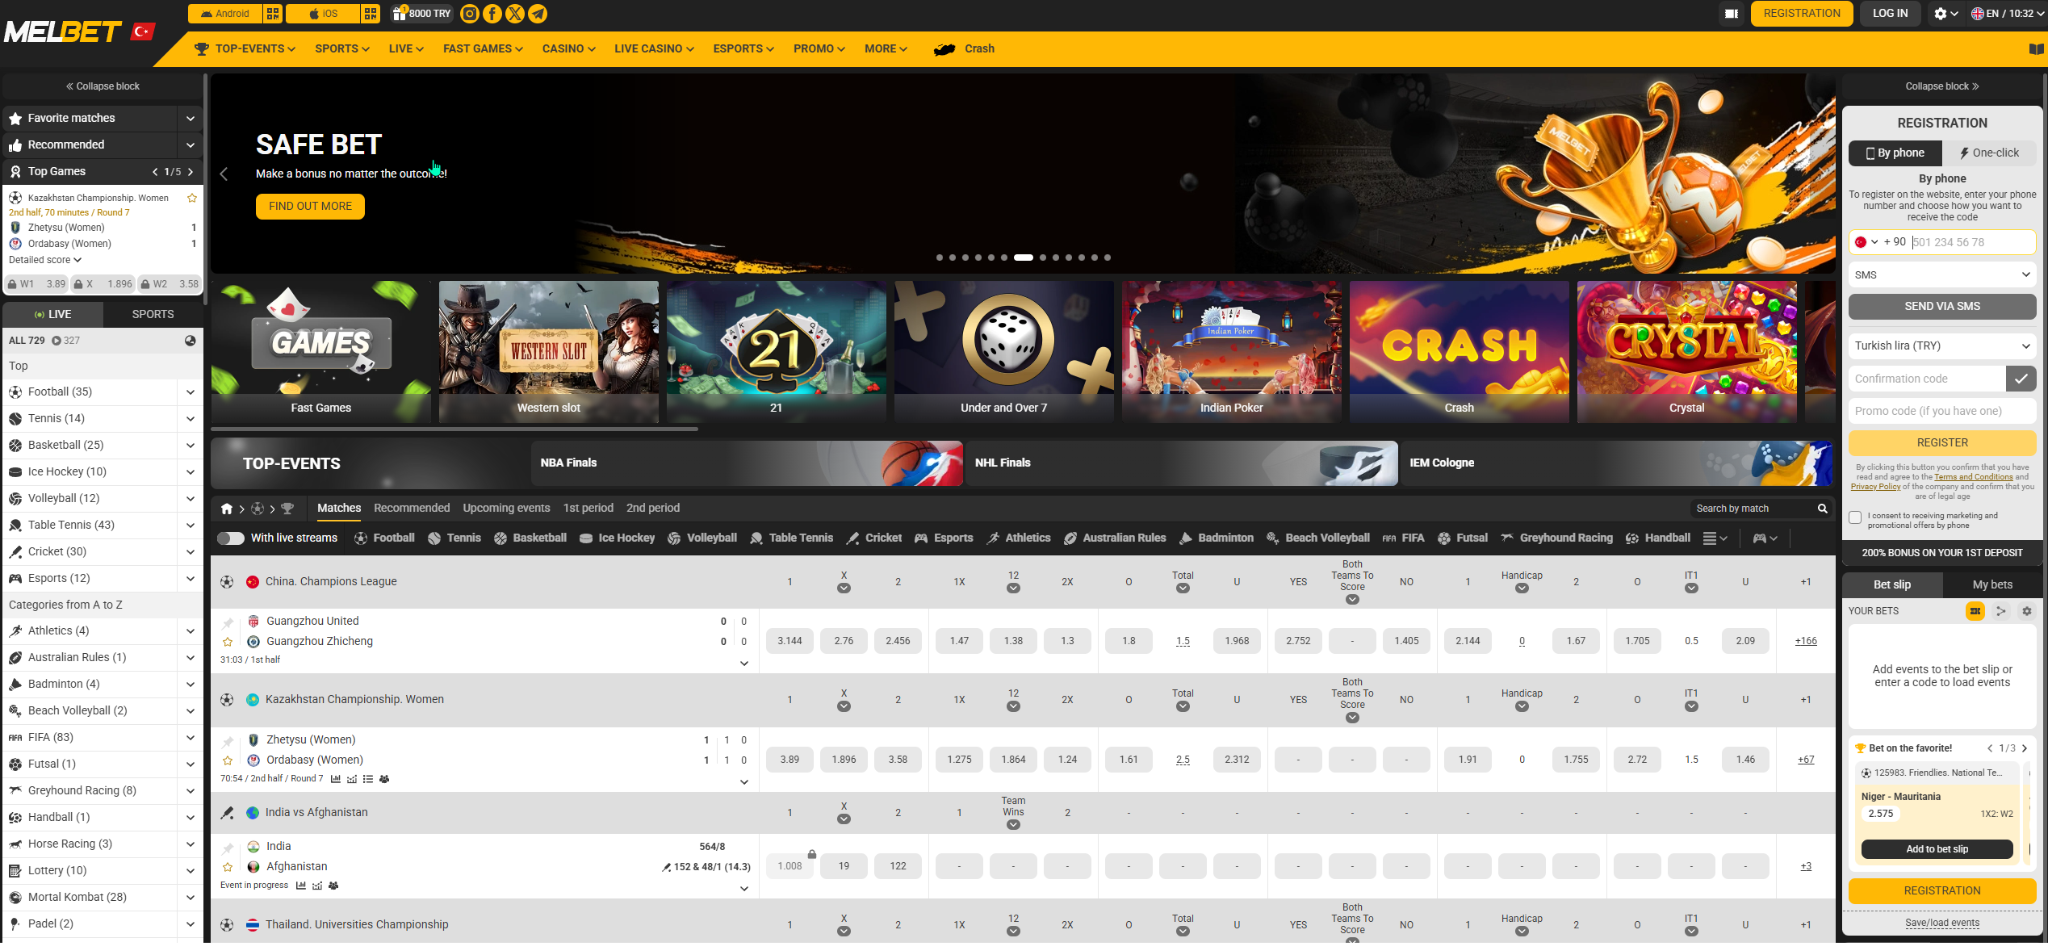Favorite the India vs Afghanistan match star

click(228, 867)
